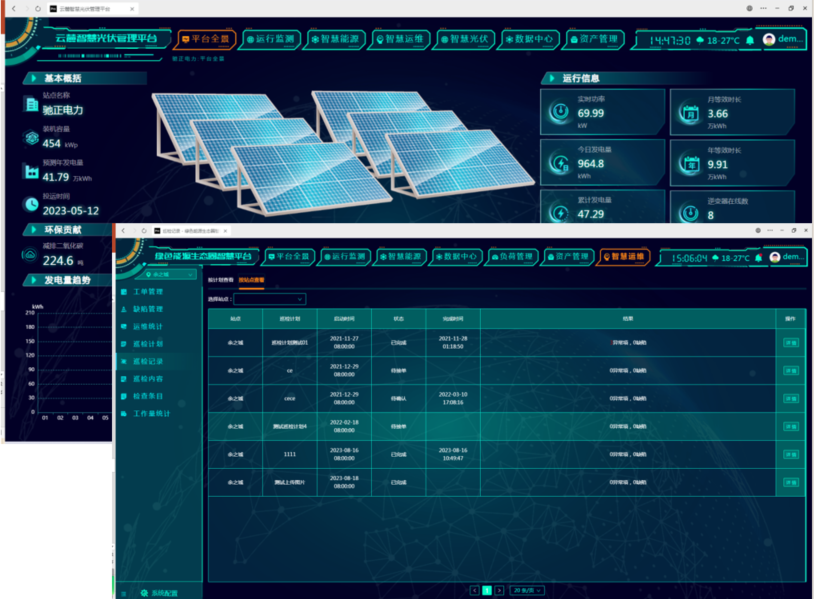The height and width of the screenshot is (599, 814).
Task: Go to next page of records
Action: tap(499, 590)
